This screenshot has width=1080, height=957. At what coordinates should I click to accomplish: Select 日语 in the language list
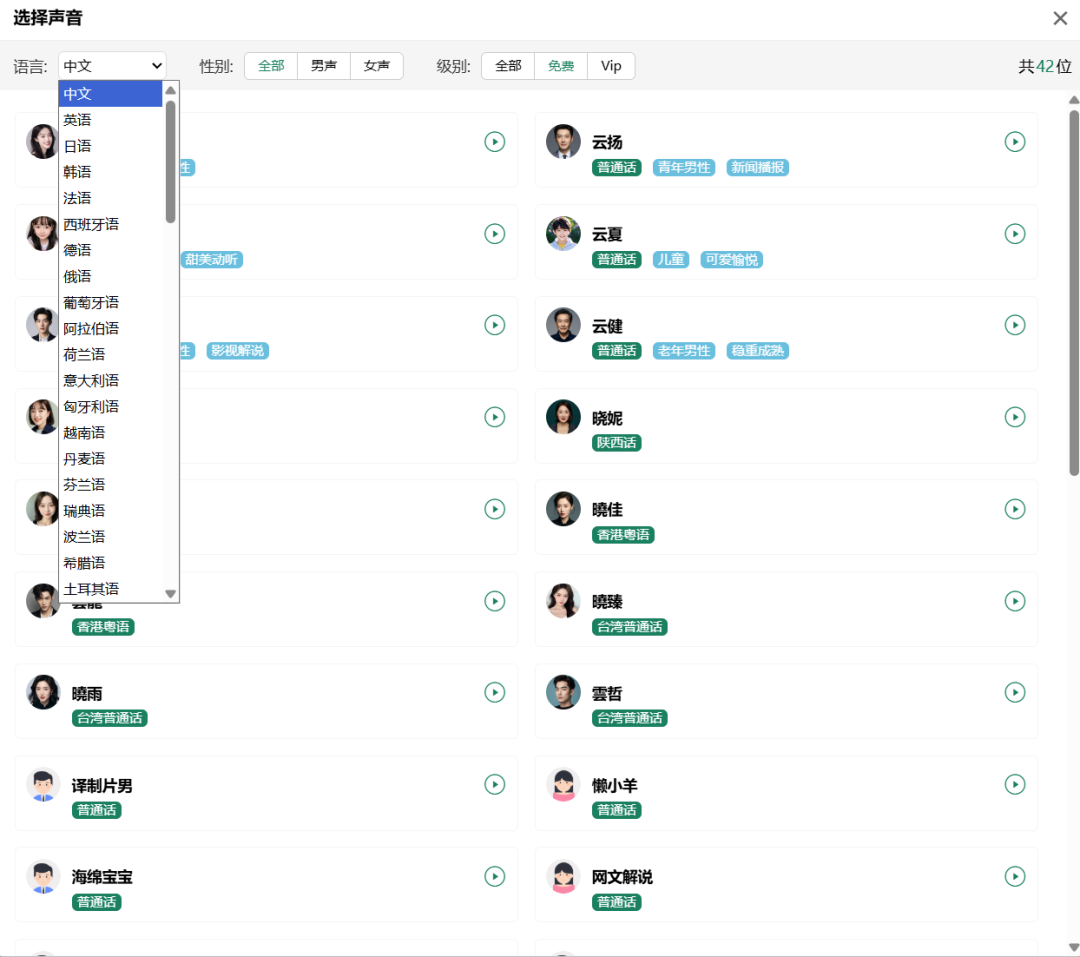click(111, 146)
